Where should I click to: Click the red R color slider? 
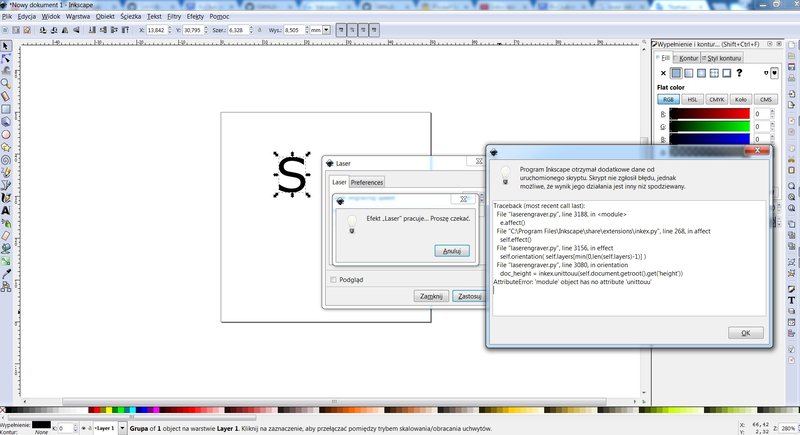click(710, 114)
